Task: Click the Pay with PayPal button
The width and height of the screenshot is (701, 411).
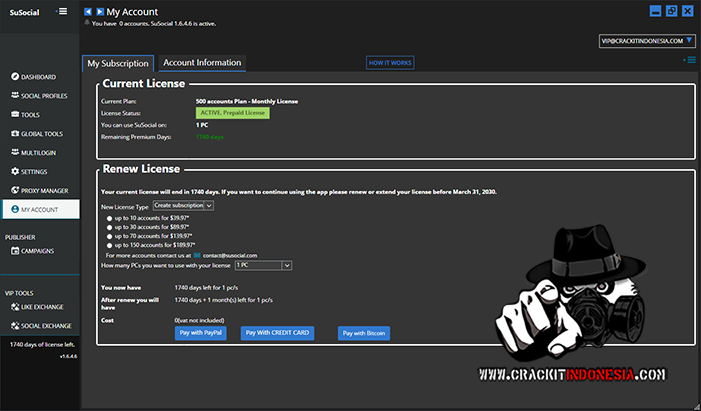Action: pos(201,332)
